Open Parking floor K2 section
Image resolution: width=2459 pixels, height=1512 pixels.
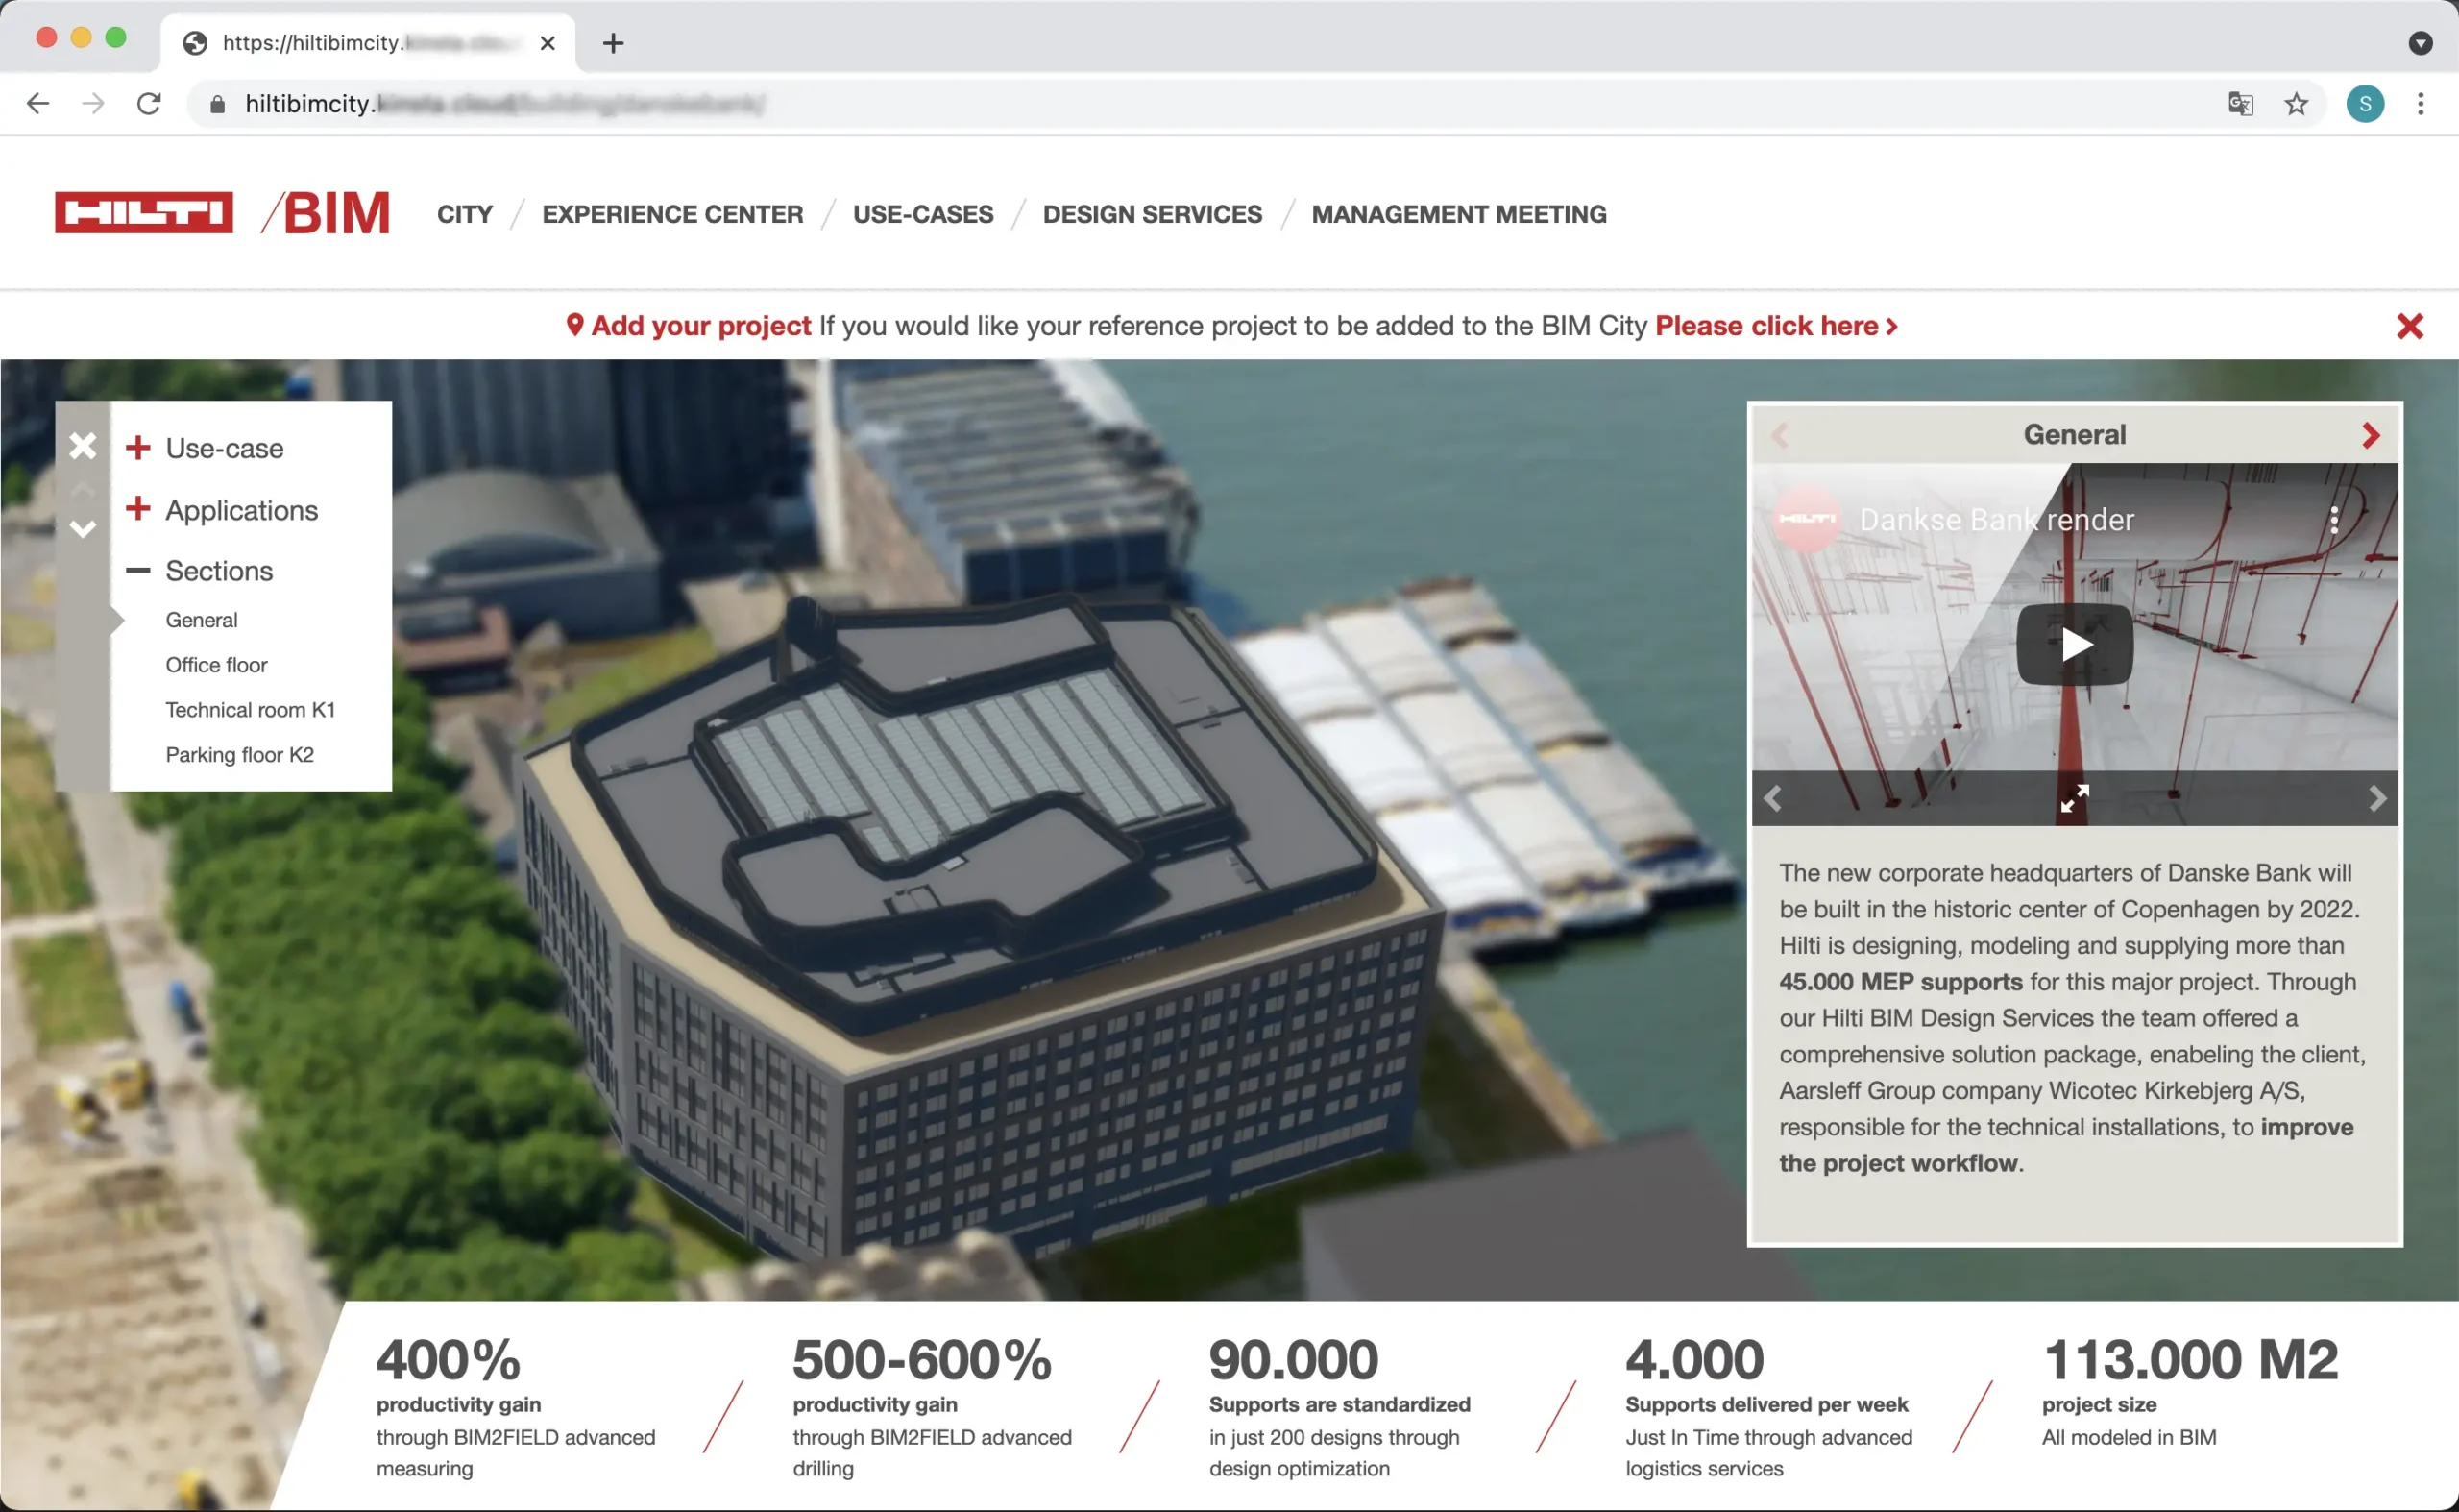tap(239, 755)
